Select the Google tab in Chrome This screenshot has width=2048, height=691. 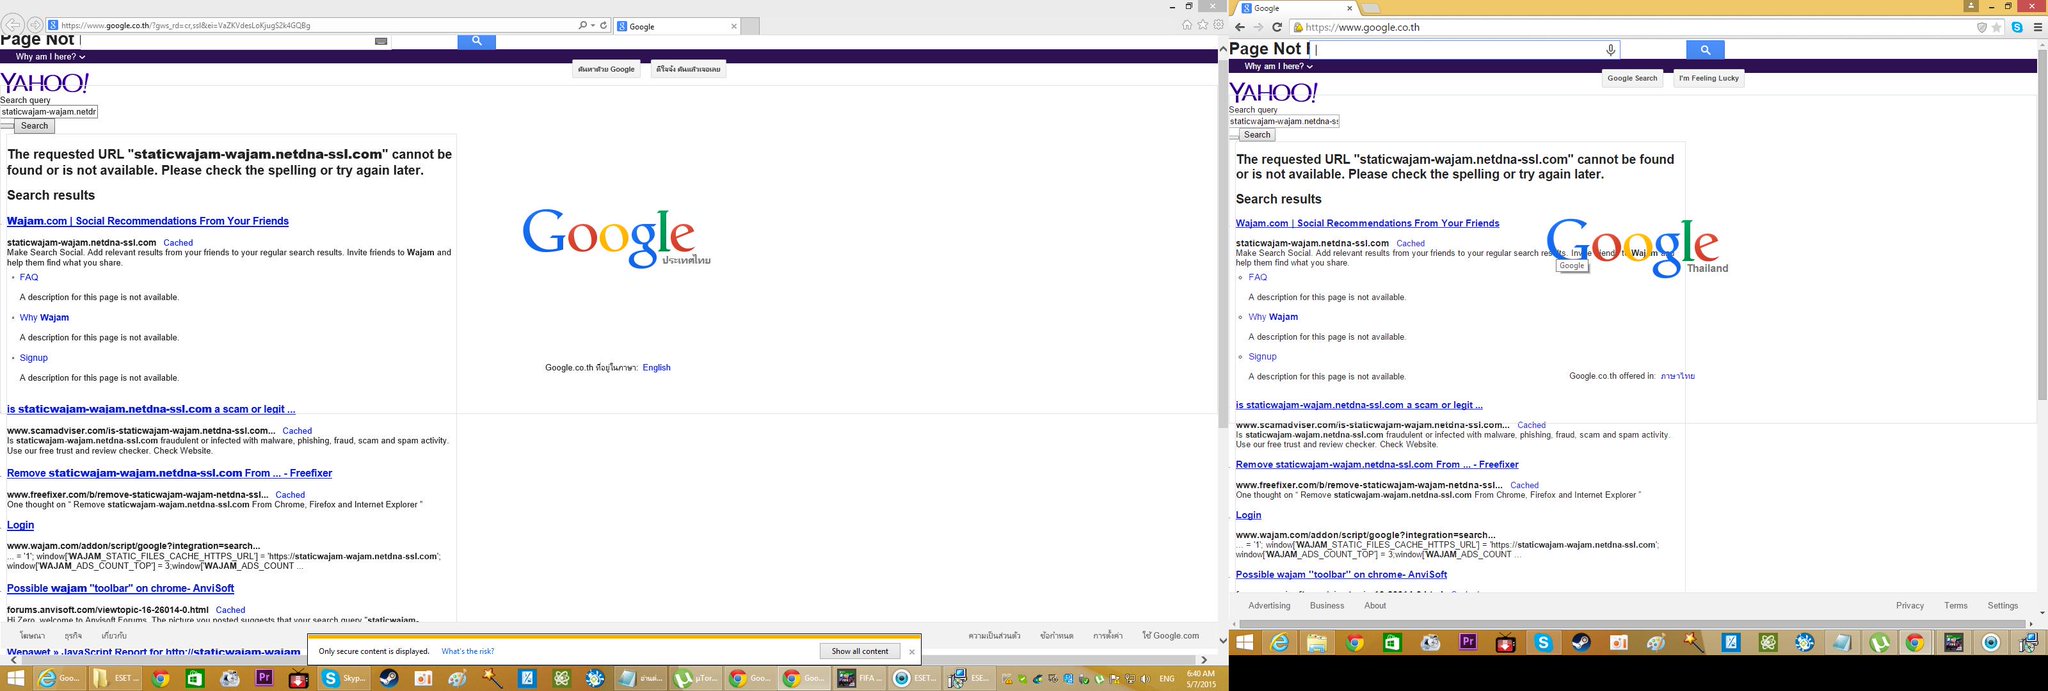point(1295,8)
